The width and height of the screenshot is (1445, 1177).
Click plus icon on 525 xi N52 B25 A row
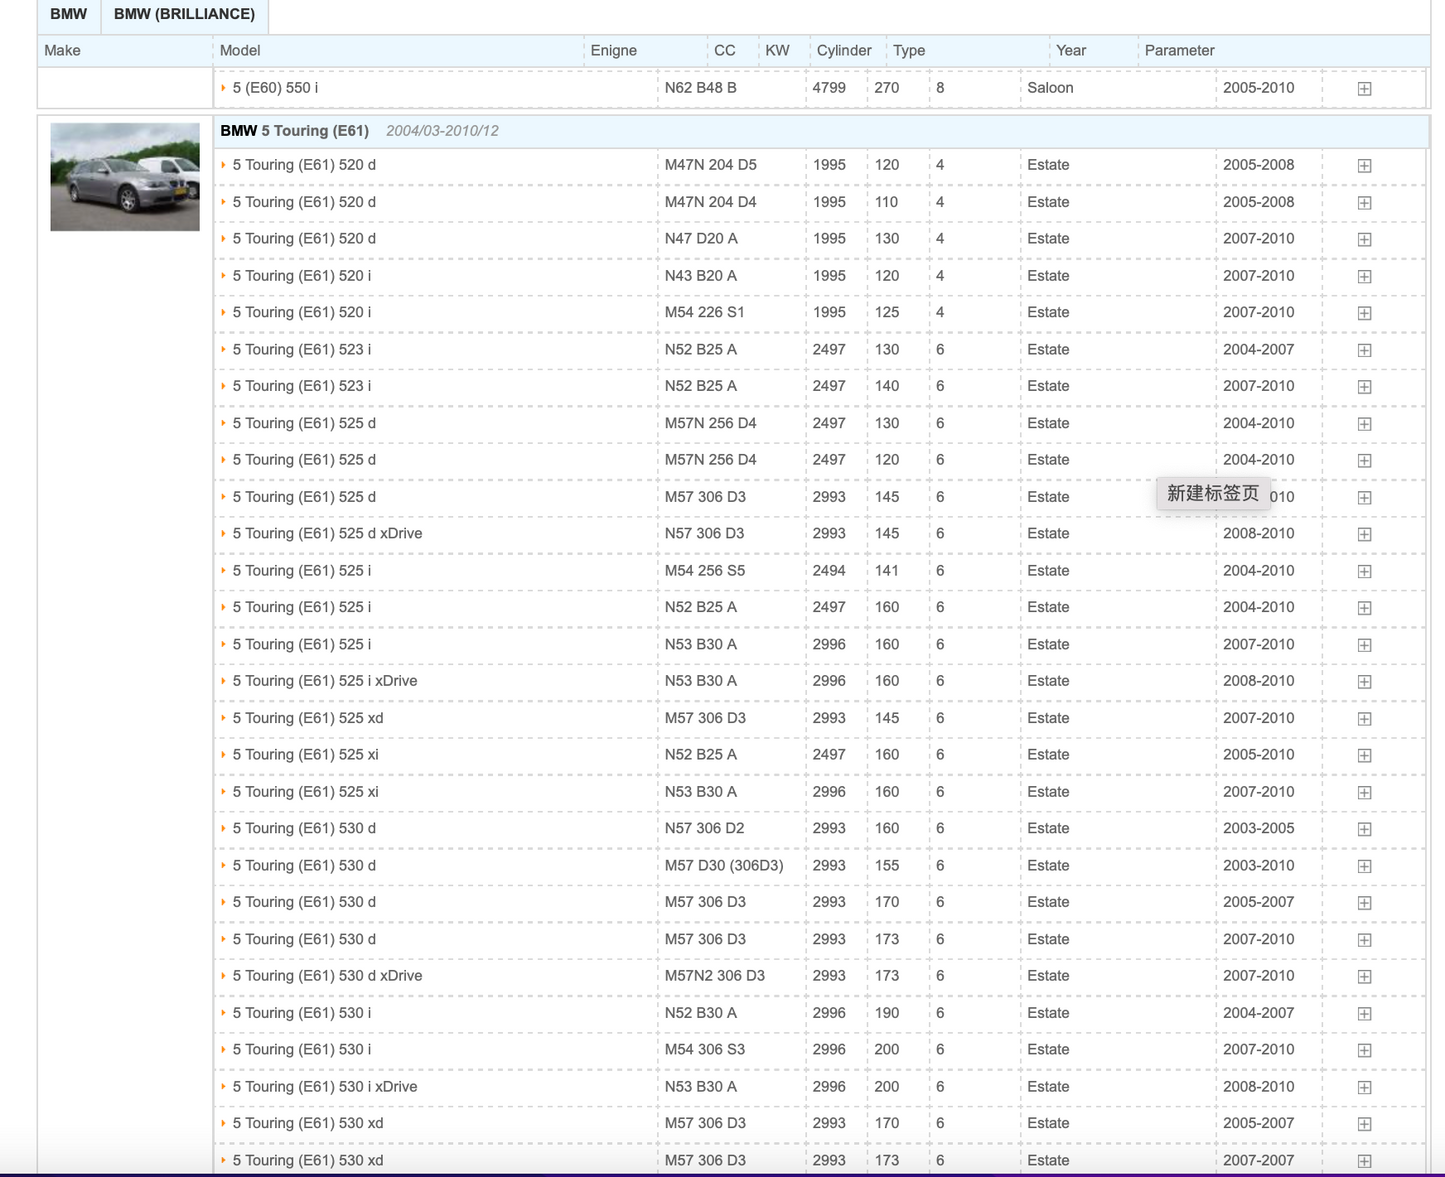pos(1364,756)
